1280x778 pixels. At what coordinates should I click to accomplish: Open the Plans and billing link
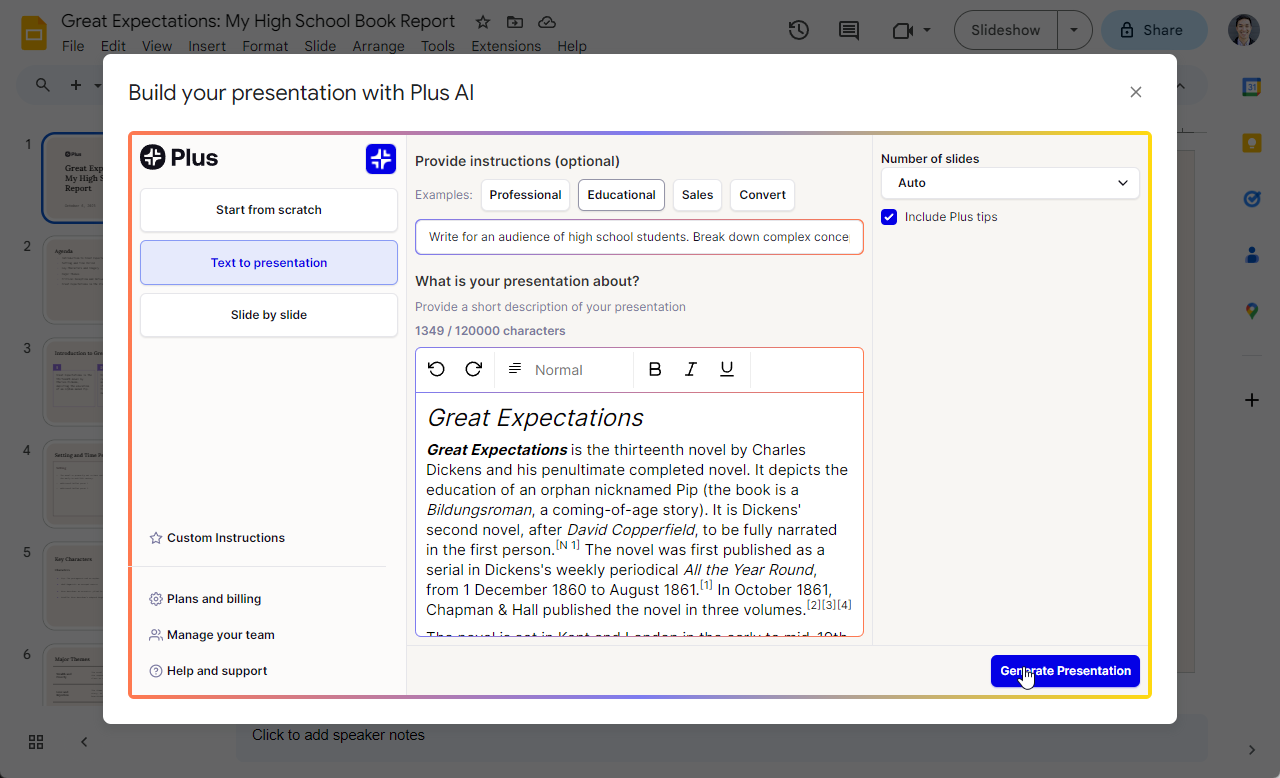[214, 599]
